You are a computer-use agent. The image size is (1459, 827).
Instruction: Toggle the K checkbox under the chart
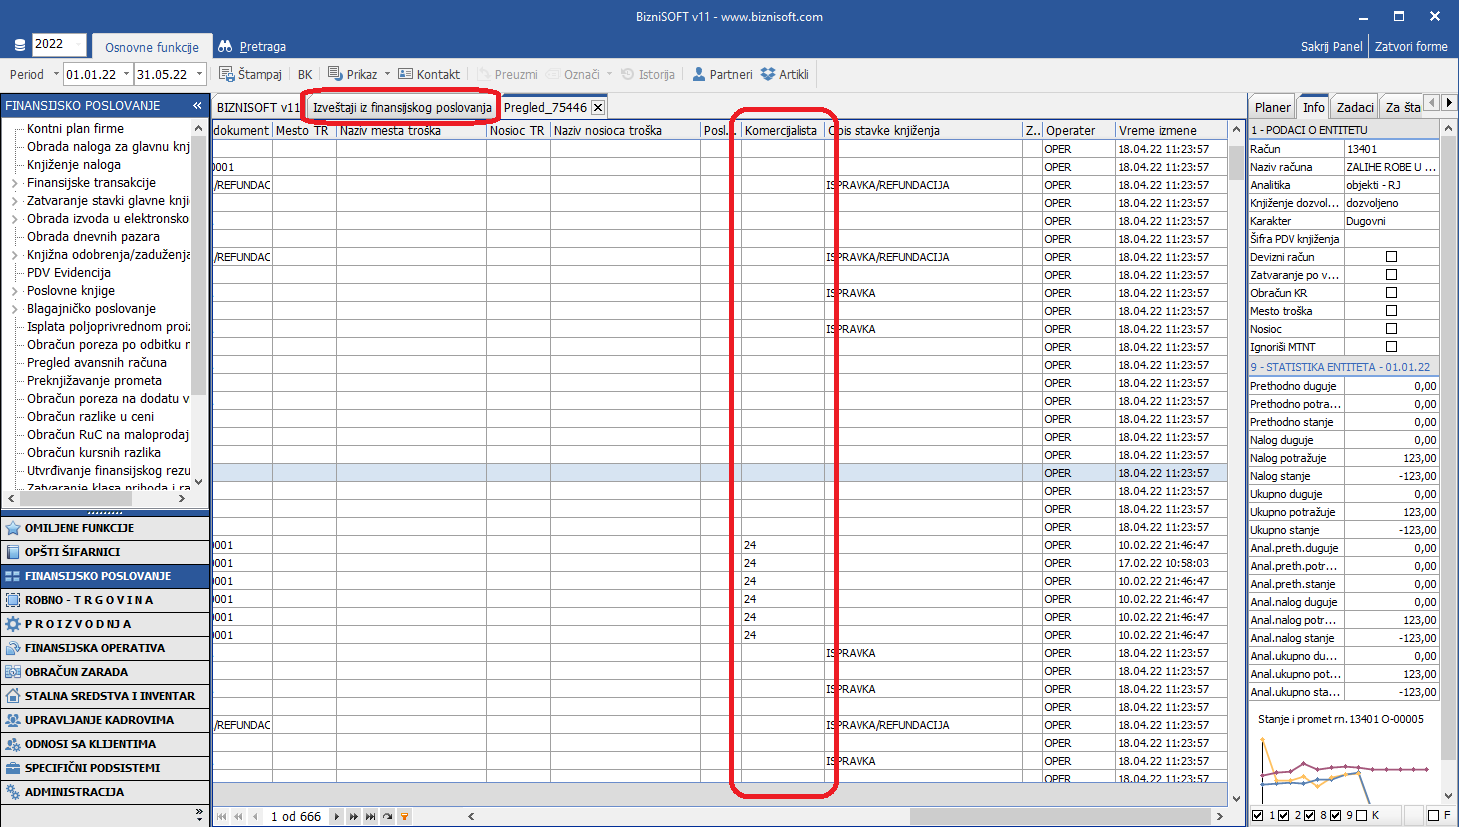click(x=1363, y=816)
